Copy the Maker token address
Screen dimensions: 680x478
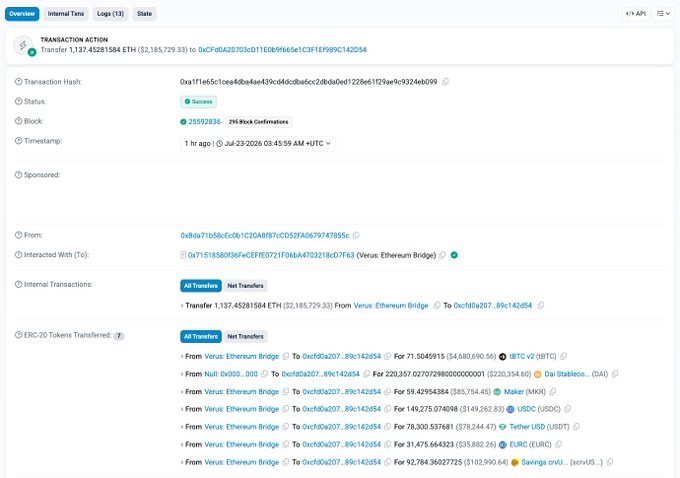553,392
